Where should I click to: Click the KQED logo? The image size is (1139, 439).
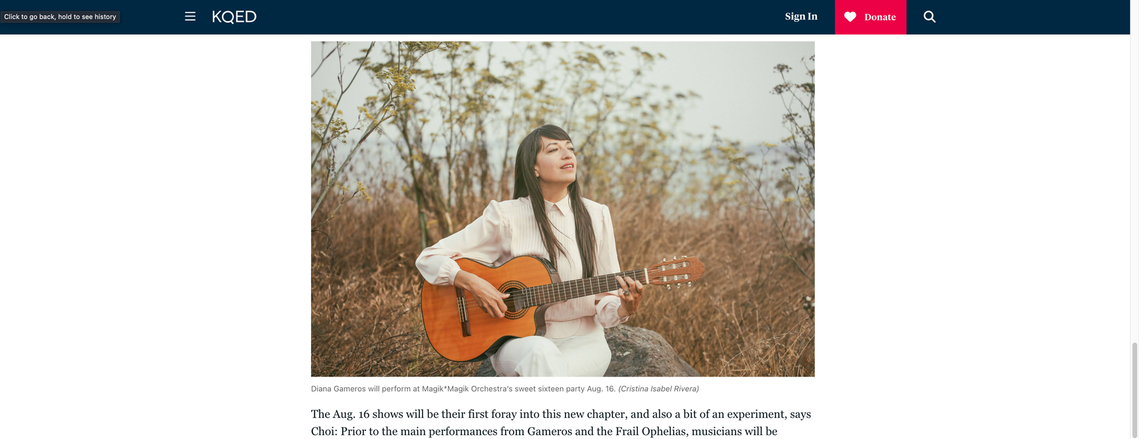(234, 17)
